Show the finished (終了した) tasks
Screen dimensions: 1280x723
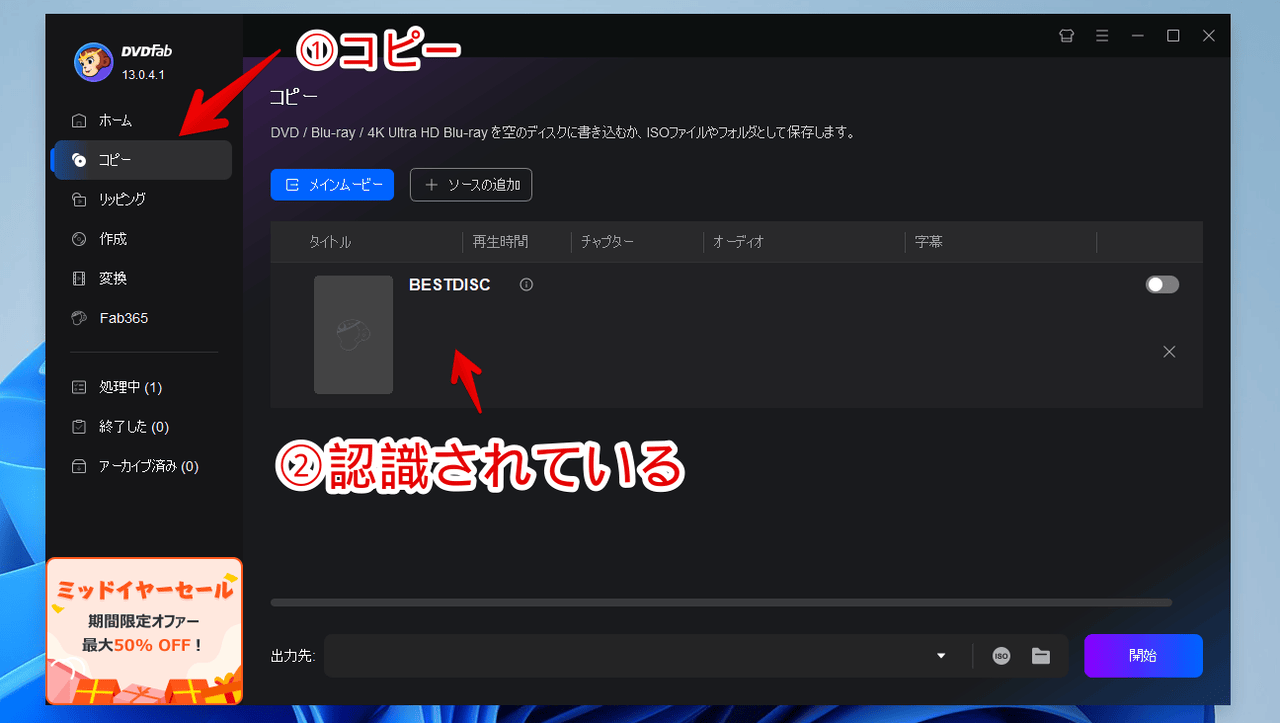pyautogui.click(x=141, y=427)
